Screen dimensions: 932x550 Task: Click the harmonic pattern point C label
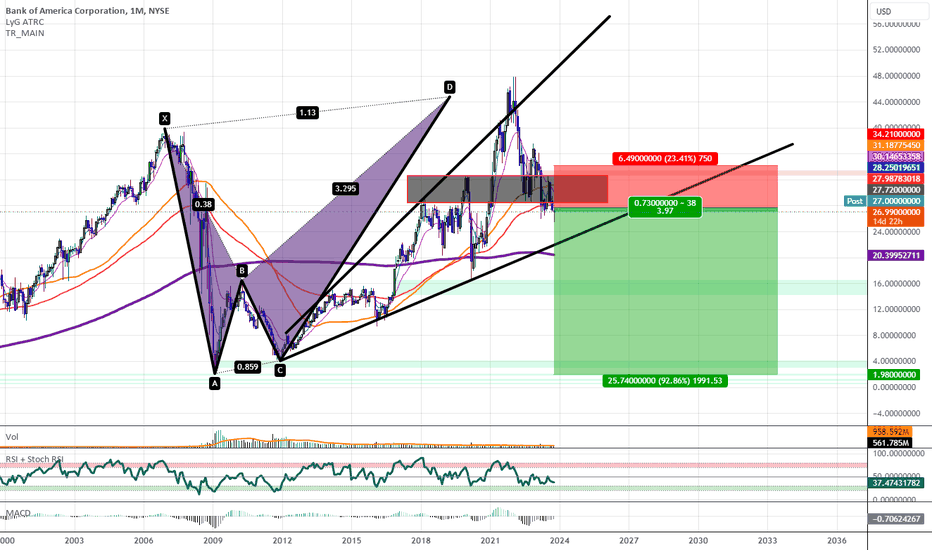click(280, 370)
